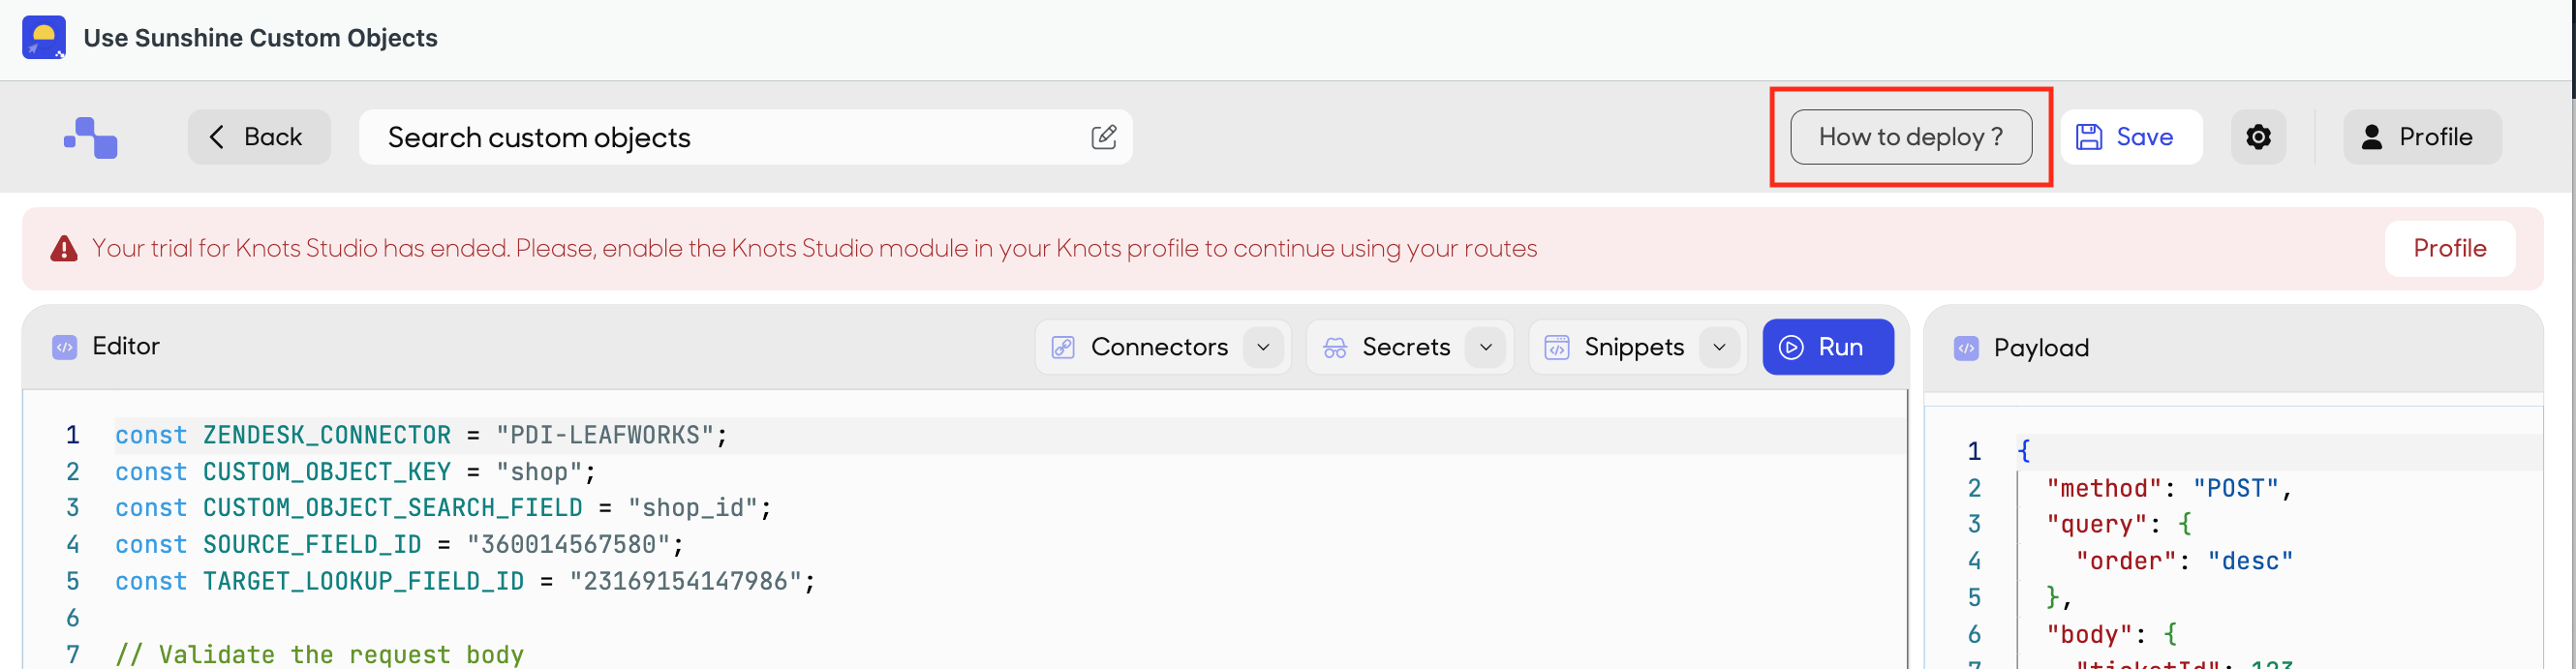The image size is (2576, 669).
Task: Click the edit pencil icon beside route name
Action: (x=1103, y=137)
